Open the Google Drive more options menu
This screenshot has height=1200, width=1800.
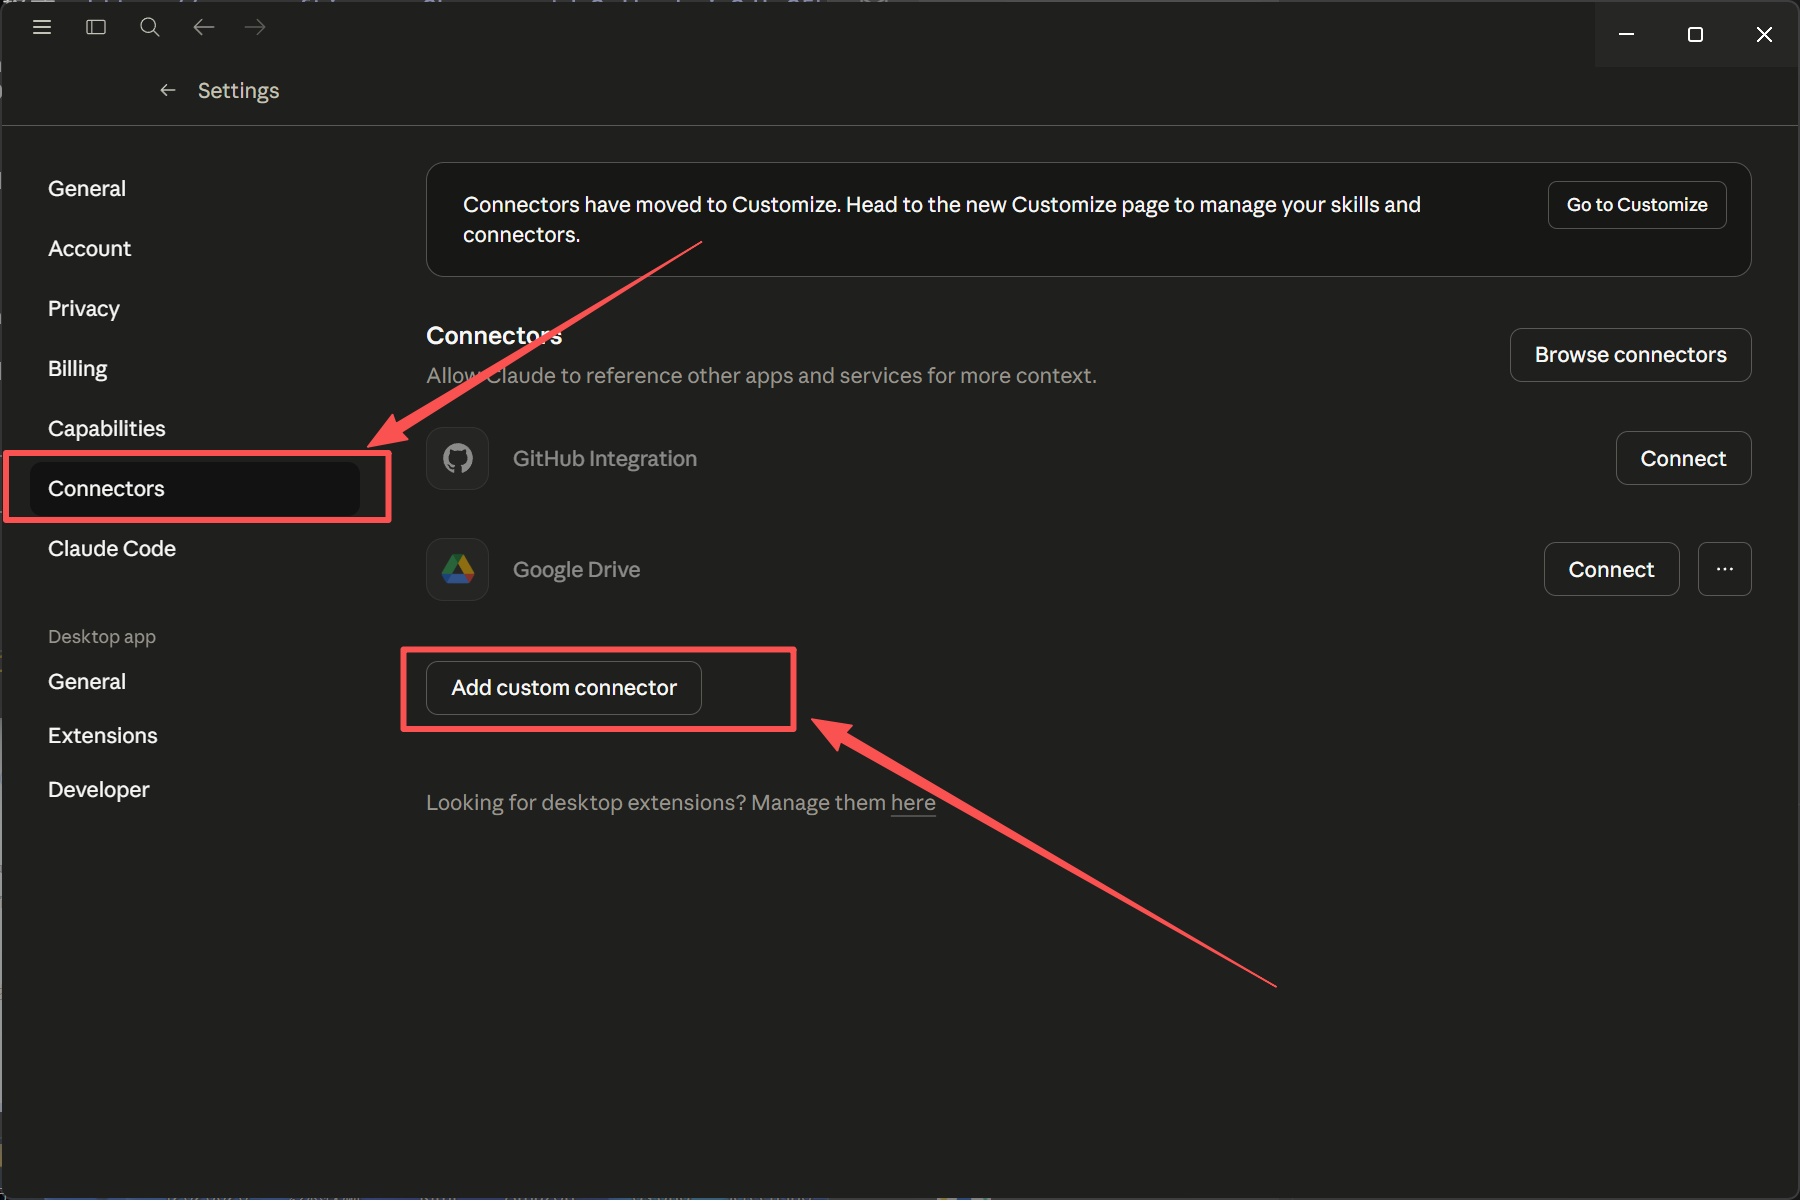[1724, 569]
